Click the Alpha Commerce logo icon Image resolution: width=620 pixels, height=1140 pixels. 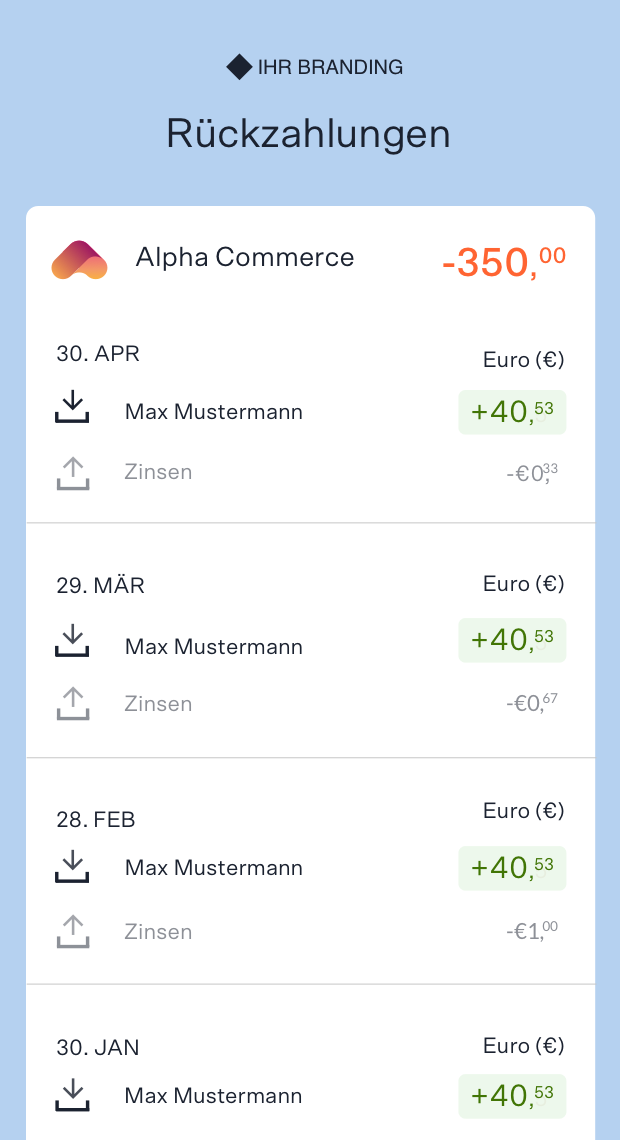79,259
